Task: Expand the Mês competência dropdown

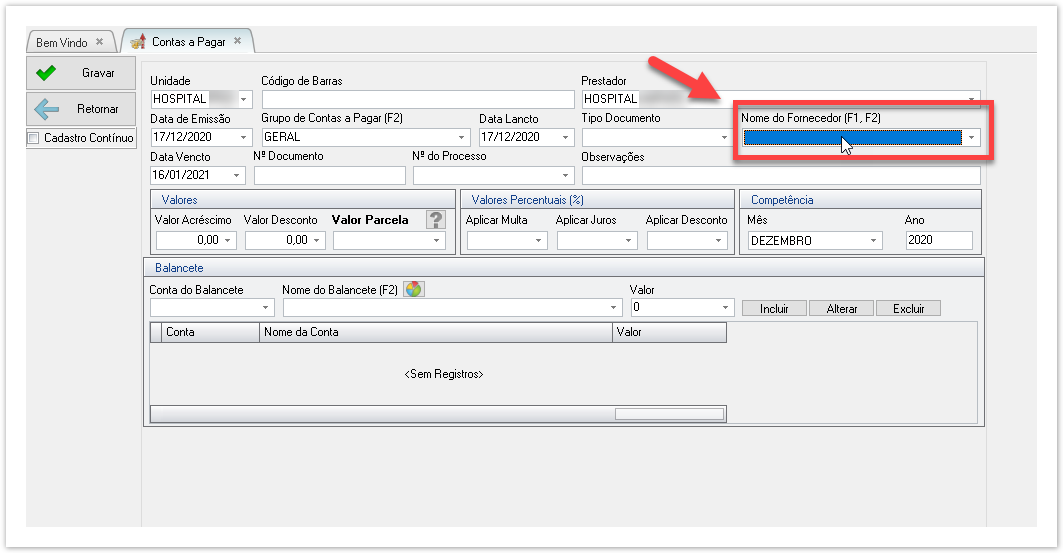Action: pos(874,241)
